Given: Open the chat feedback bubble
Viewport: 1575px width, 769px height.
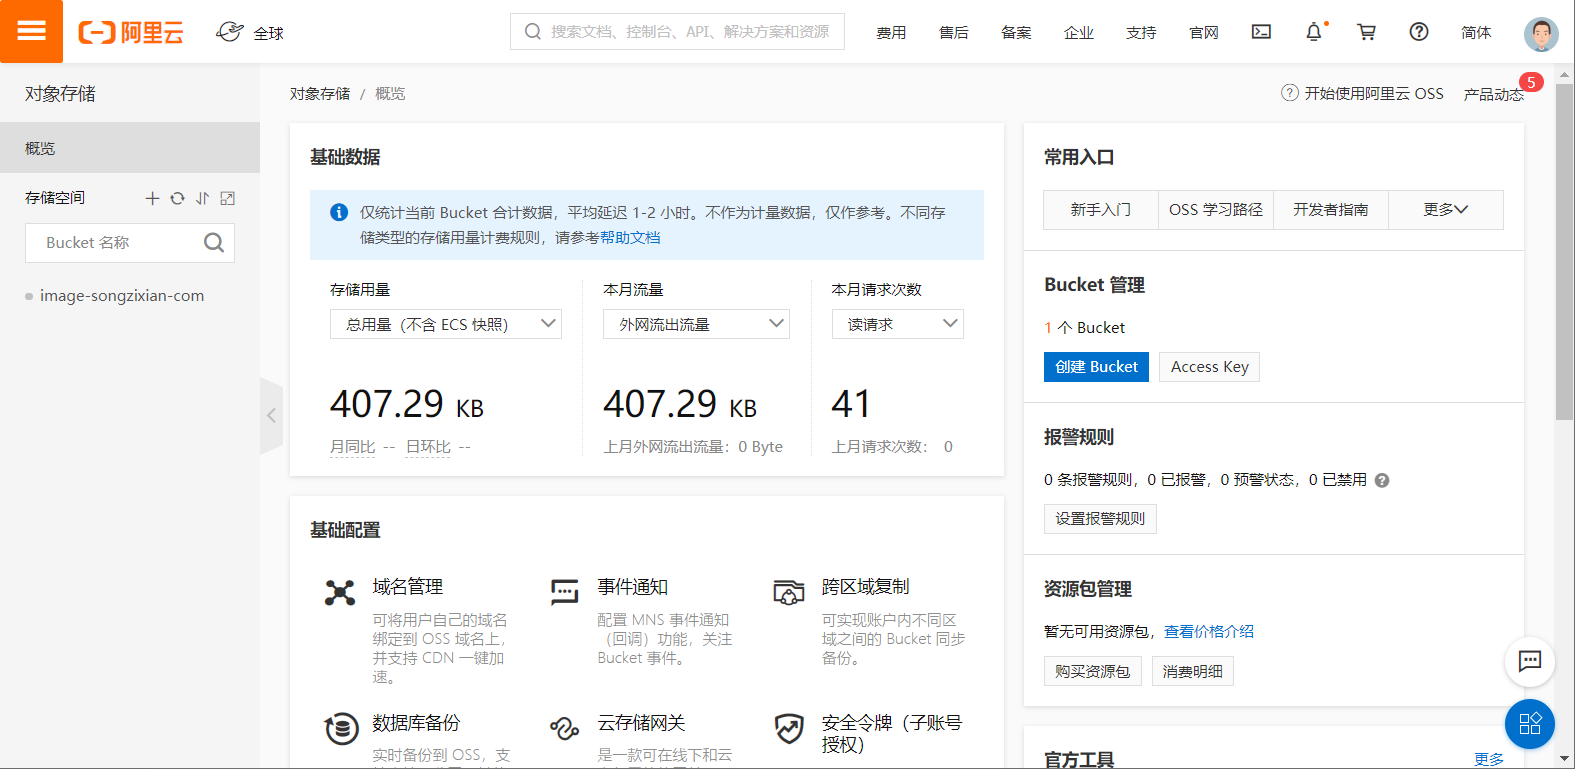Looking at the screenshot, I should [1530, 661].
